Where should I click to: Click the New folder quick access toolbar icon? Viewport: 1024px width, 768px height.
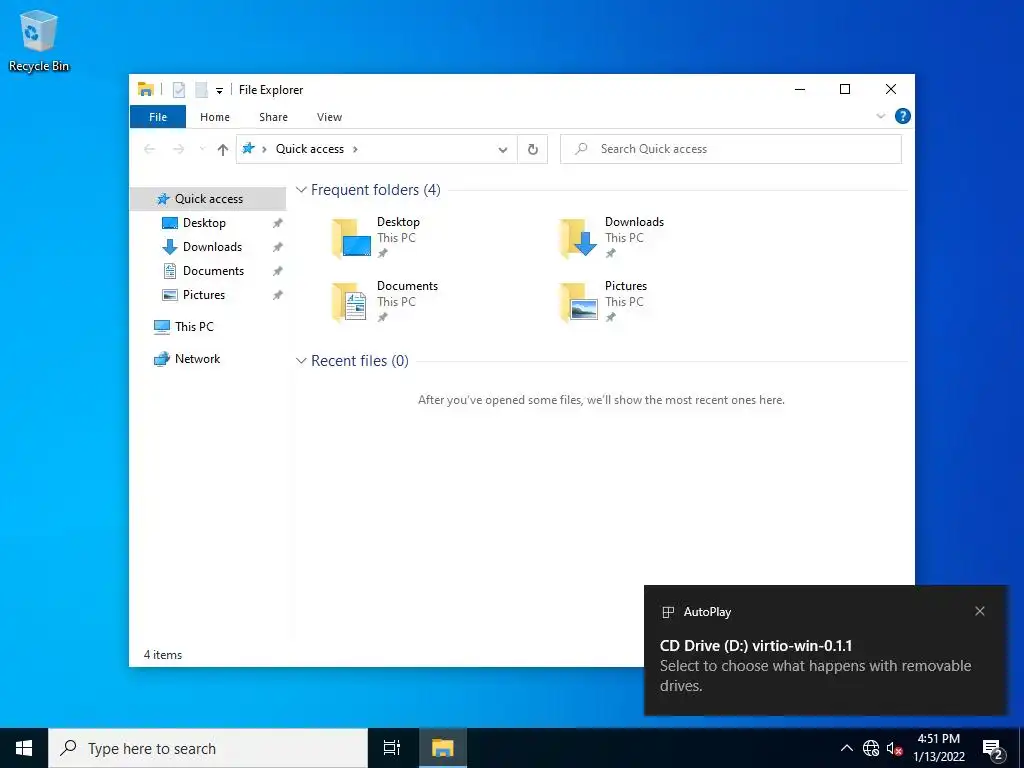[x=201, y=89]
